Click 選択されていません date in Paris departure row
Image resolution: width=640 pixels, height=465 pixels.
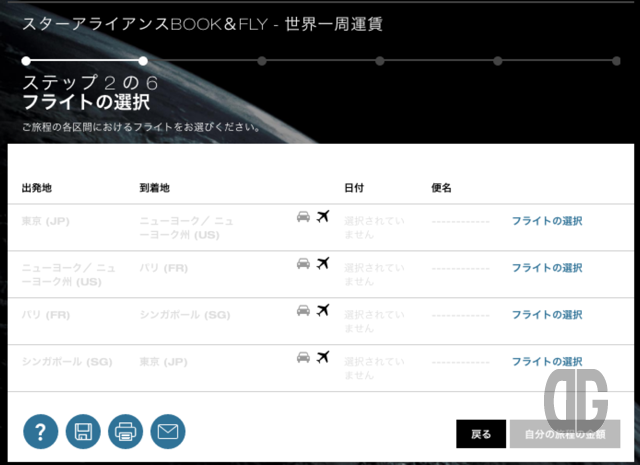click(374, 322)
